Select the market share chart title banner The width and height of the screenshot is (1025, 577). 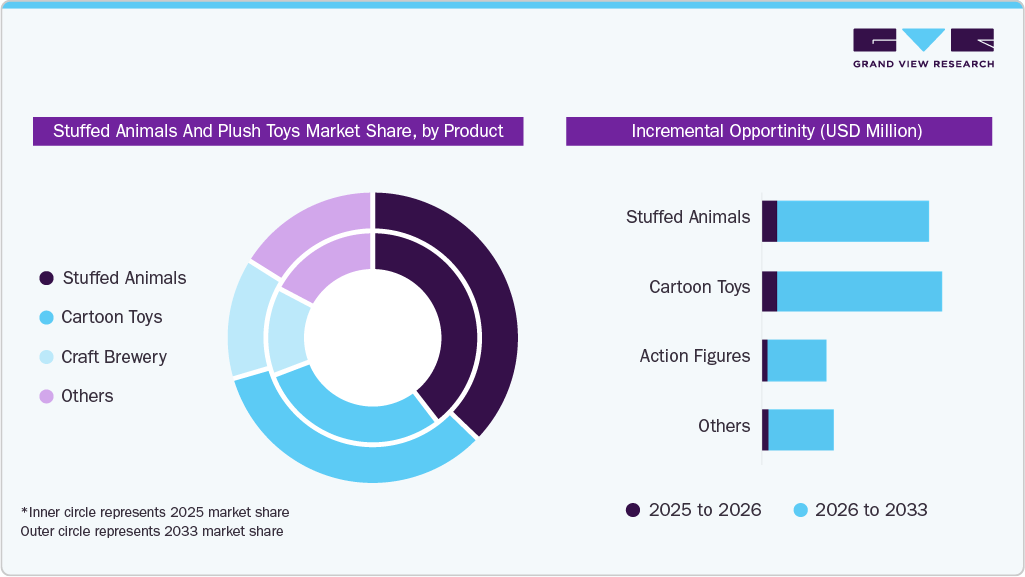[x=278, y=131]
